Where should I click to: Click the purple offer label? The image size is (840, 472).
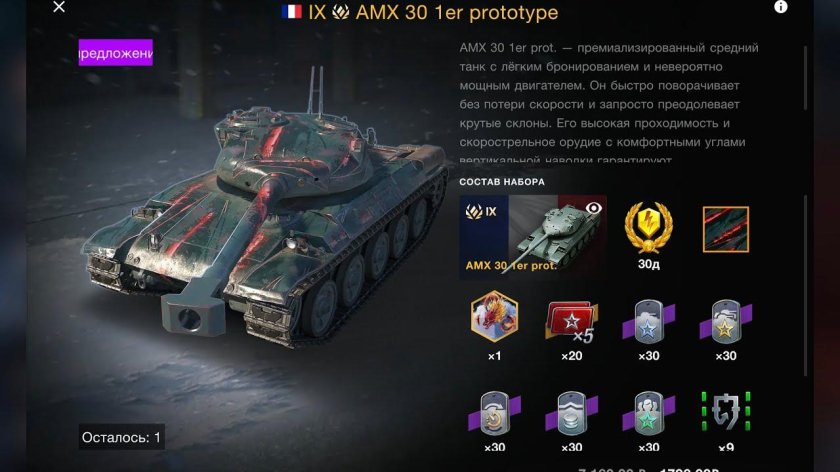[116, 53]
